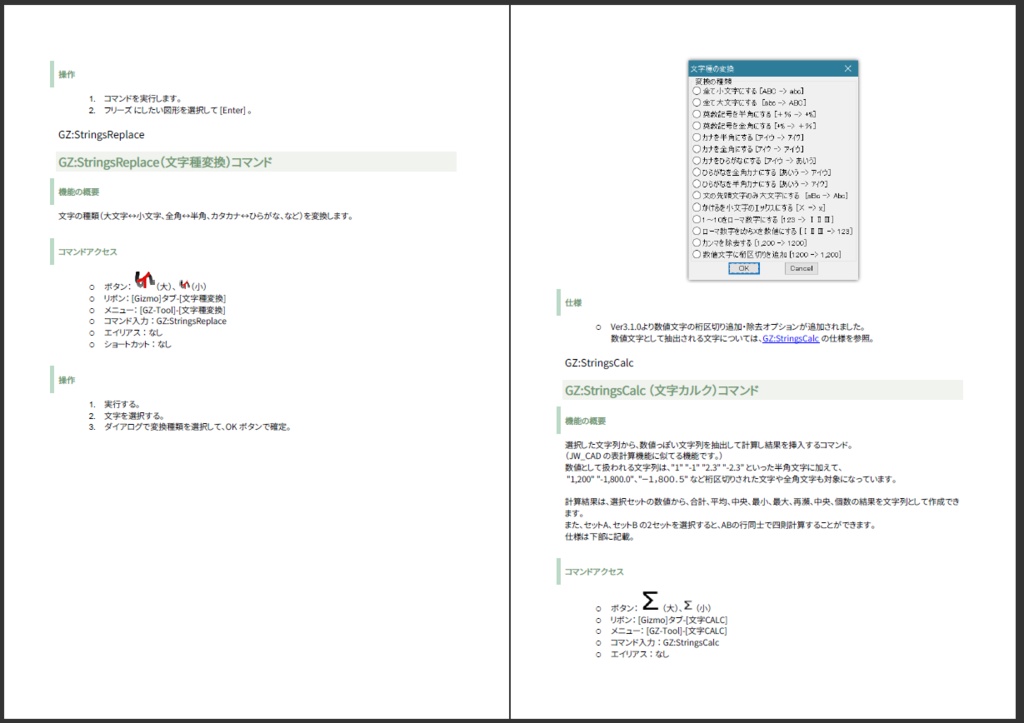Select the small Σ StringsCalc icon
The height and width of the screenshot is (723, 1024).
[688, 604]
